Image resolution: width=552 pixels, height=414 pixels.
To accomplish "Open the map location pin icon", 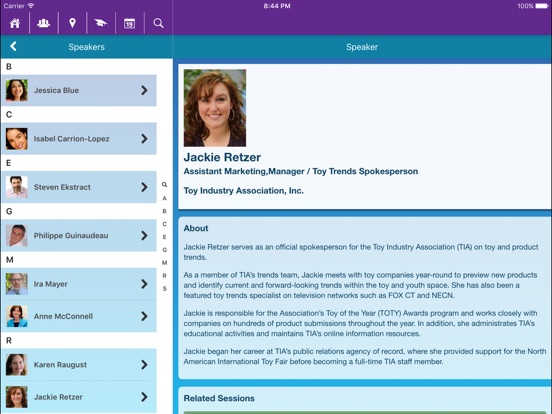I will coord(73,23).
